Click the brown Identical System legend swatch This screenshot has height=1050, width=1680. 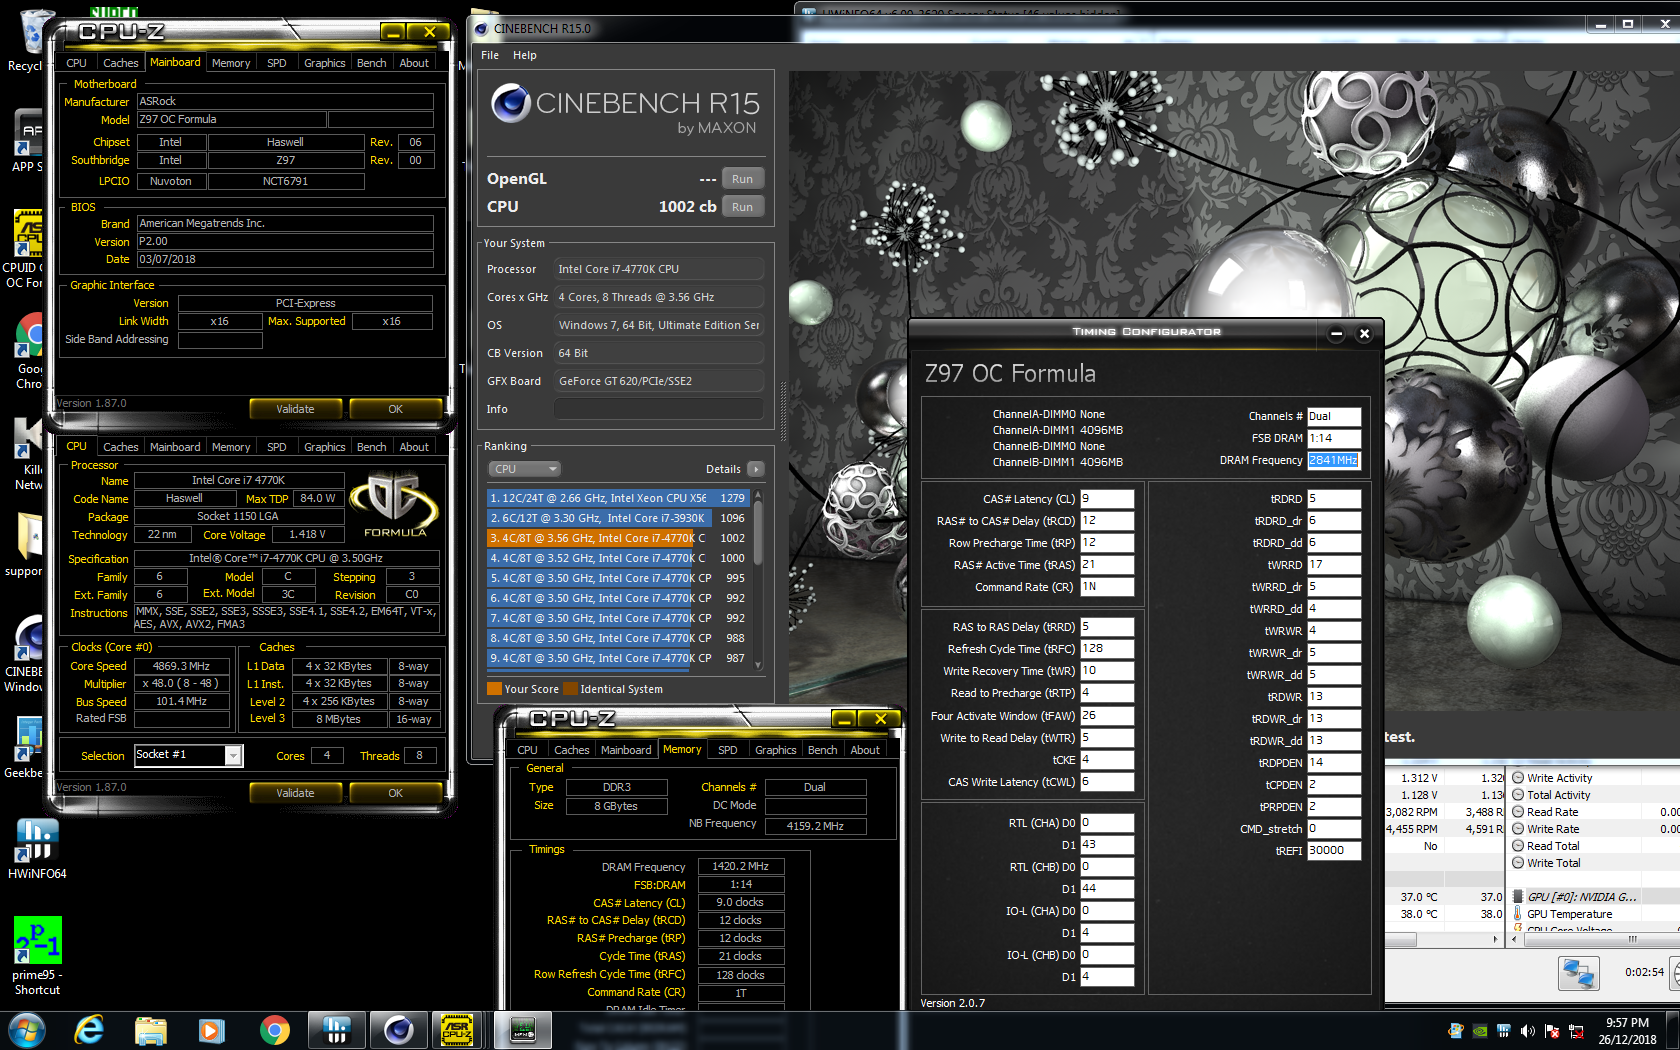(571, 689)
